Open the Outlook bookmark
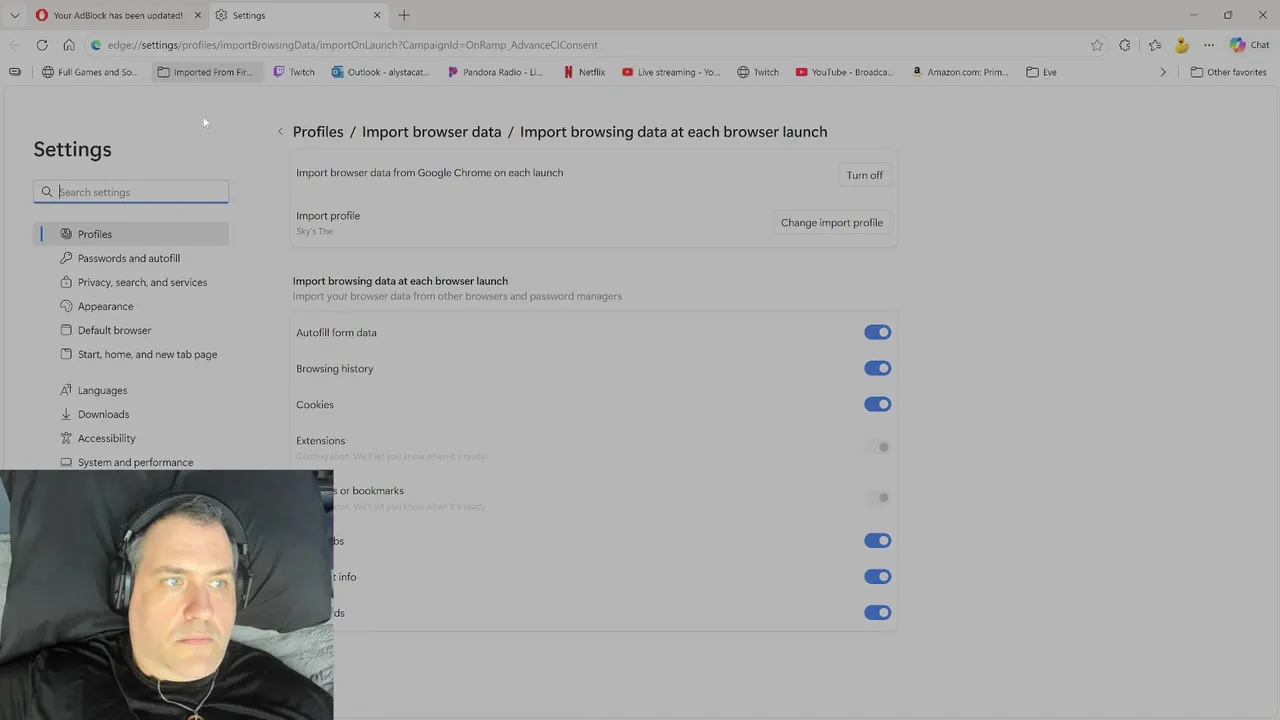Viewport: 1280px width, 720px height. (x=380, y=72)
